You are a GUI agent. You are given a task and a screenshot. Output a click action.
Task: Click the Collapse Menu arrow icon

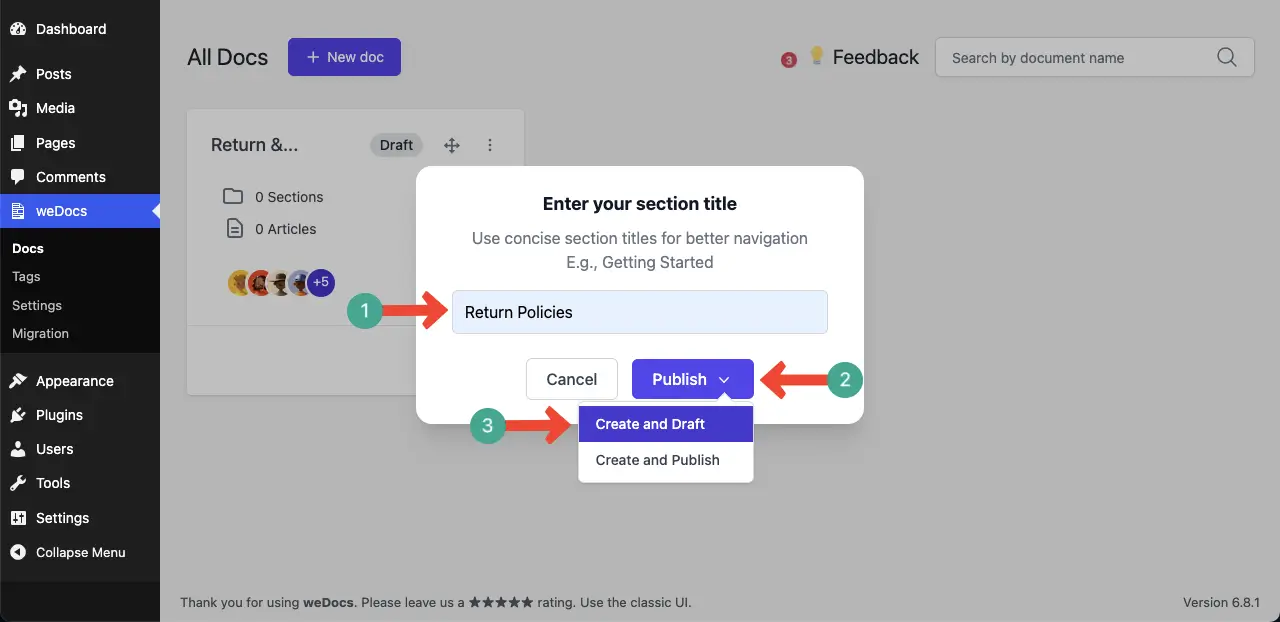pos(18,552)
